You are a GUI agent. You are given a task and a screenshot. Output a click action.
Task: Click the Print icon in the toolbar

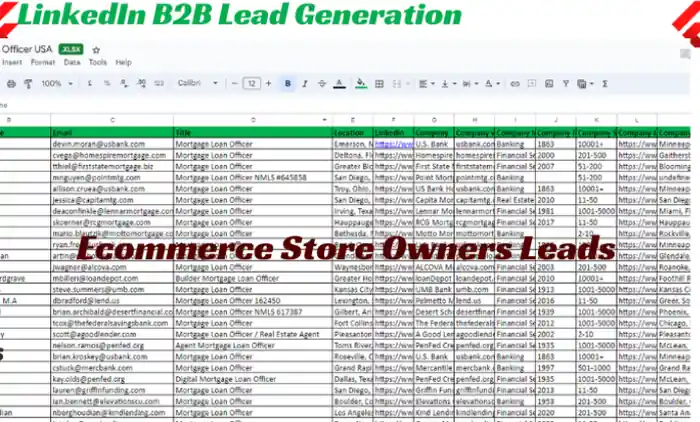[x=11, y=84]
